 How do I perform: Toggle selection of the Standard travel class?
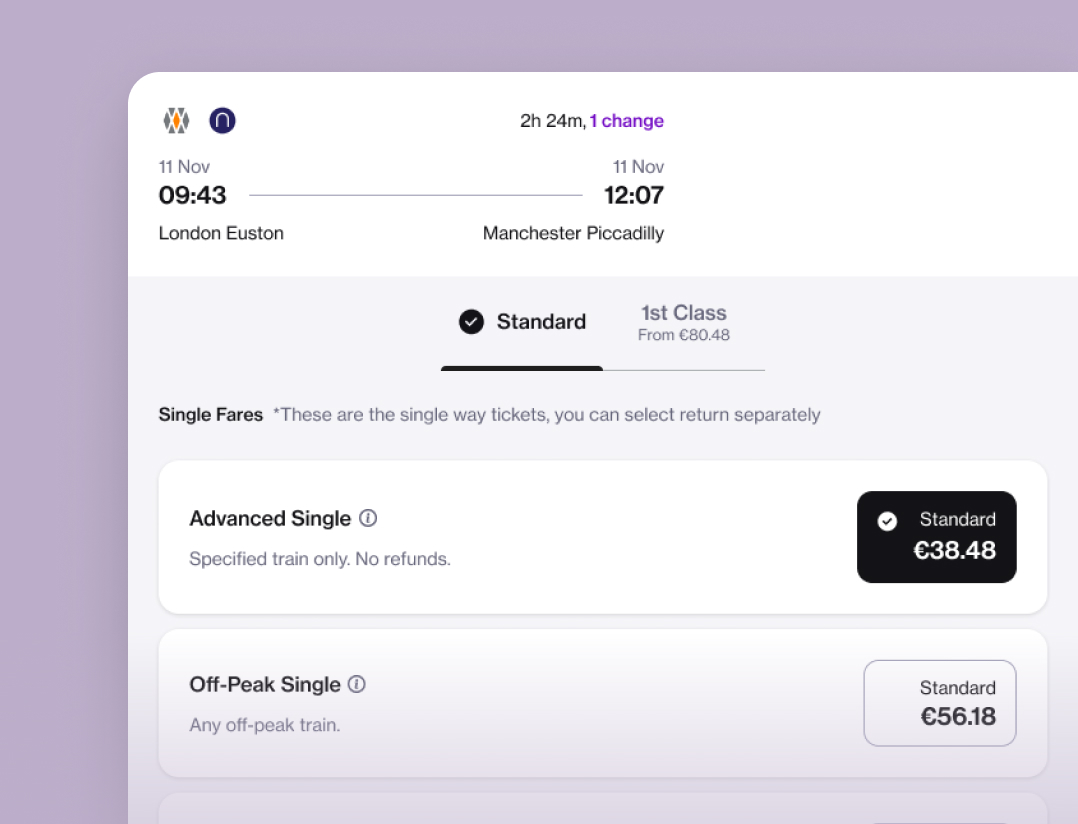click(x=524, y=321)
